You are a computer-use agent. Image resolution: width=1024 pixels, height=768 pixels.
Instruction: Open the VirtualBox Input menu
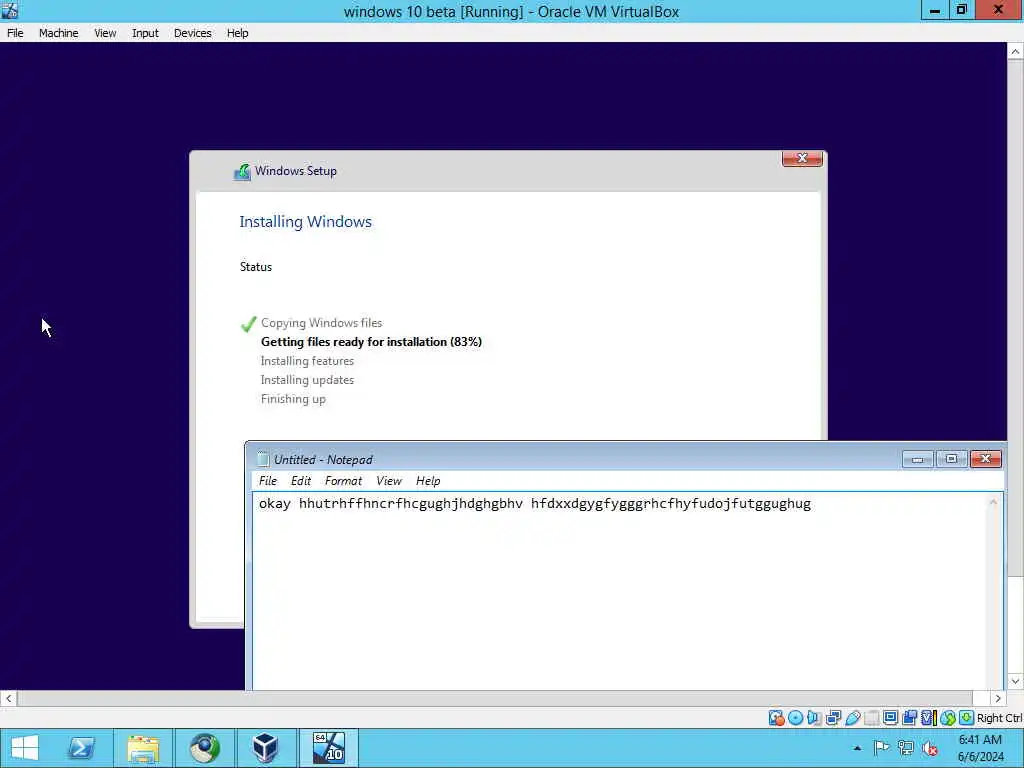(145, 33)
